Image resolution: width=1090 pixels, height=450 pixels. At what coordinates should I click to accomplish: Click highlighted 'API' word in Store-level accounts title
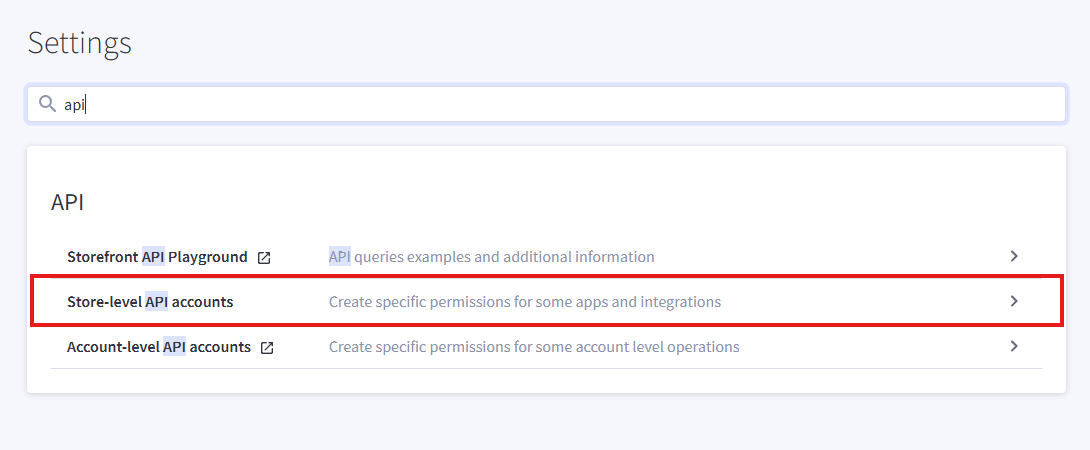click(x=157, y=301)
